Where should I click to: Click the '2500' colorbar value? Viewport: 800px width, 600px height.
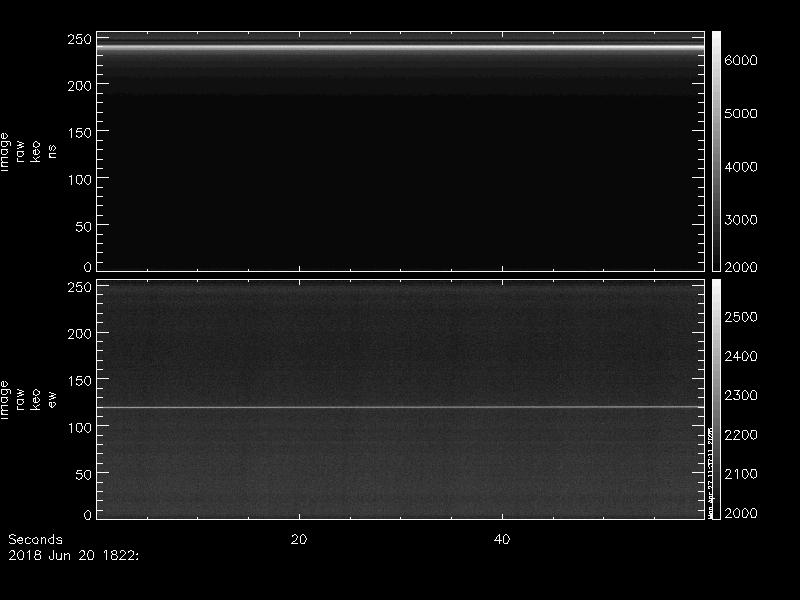pos(741,317)
